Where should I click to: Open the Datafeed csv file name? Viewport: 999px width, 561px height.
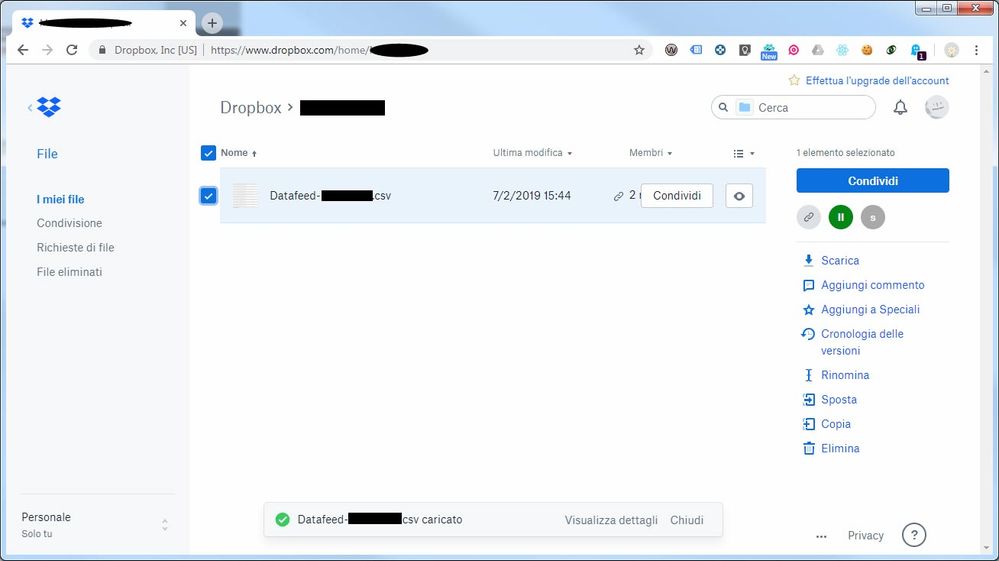coord(330,195)
